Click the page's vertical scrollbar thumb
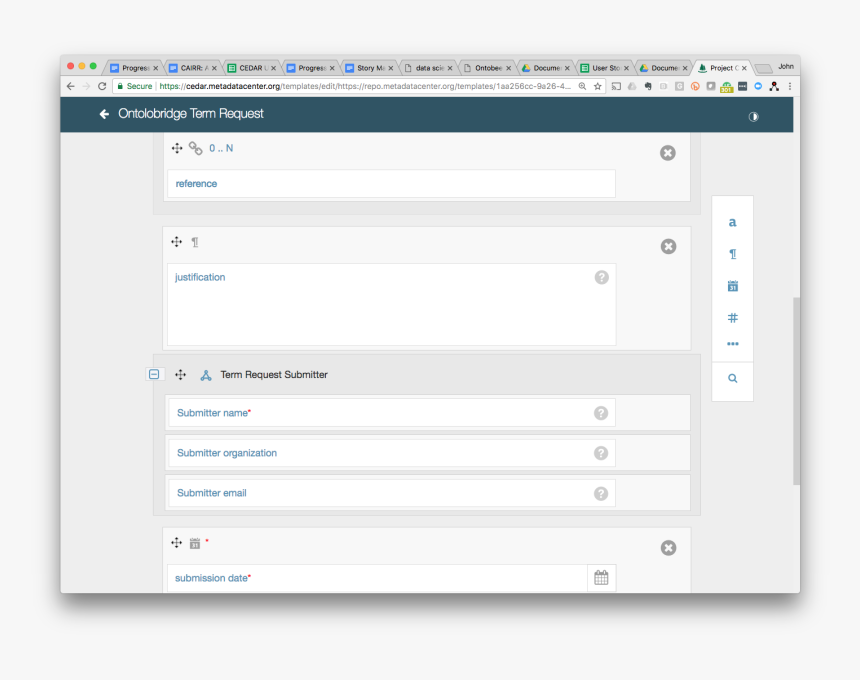The image size is (860, 680). click(x=796, y=390)
